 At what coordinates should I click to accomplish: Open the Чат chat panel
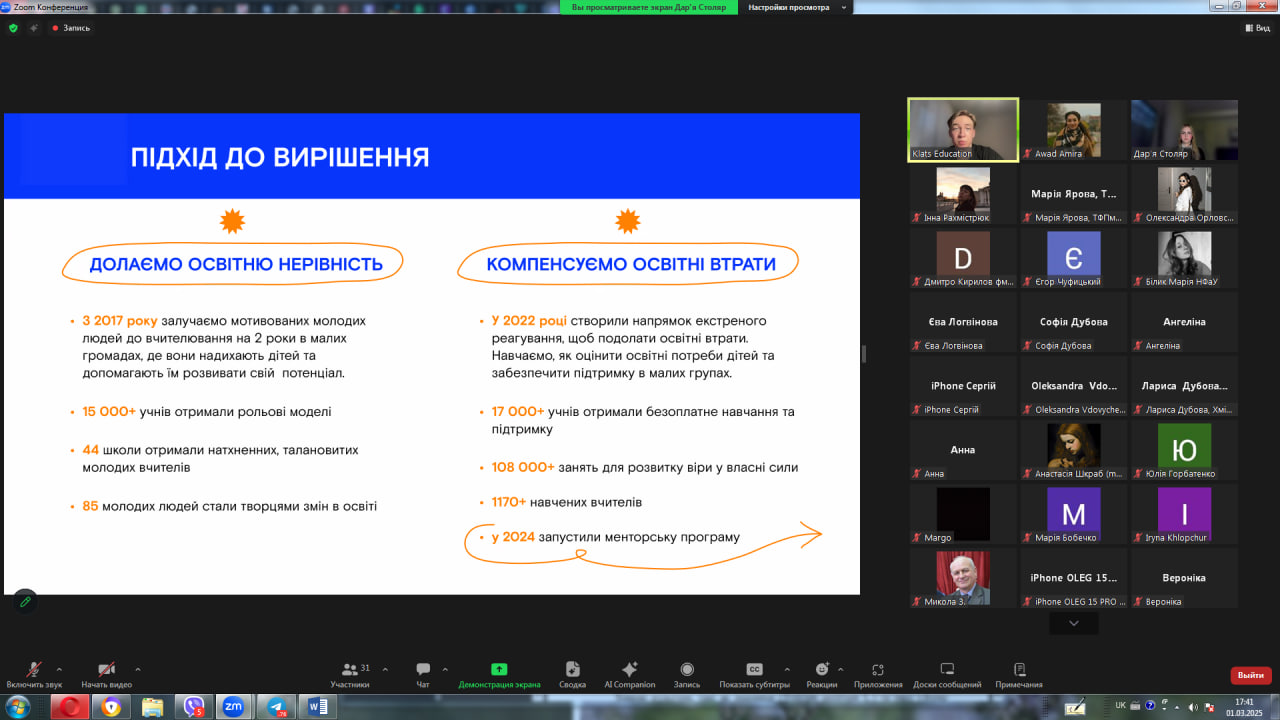click(423, 675)
